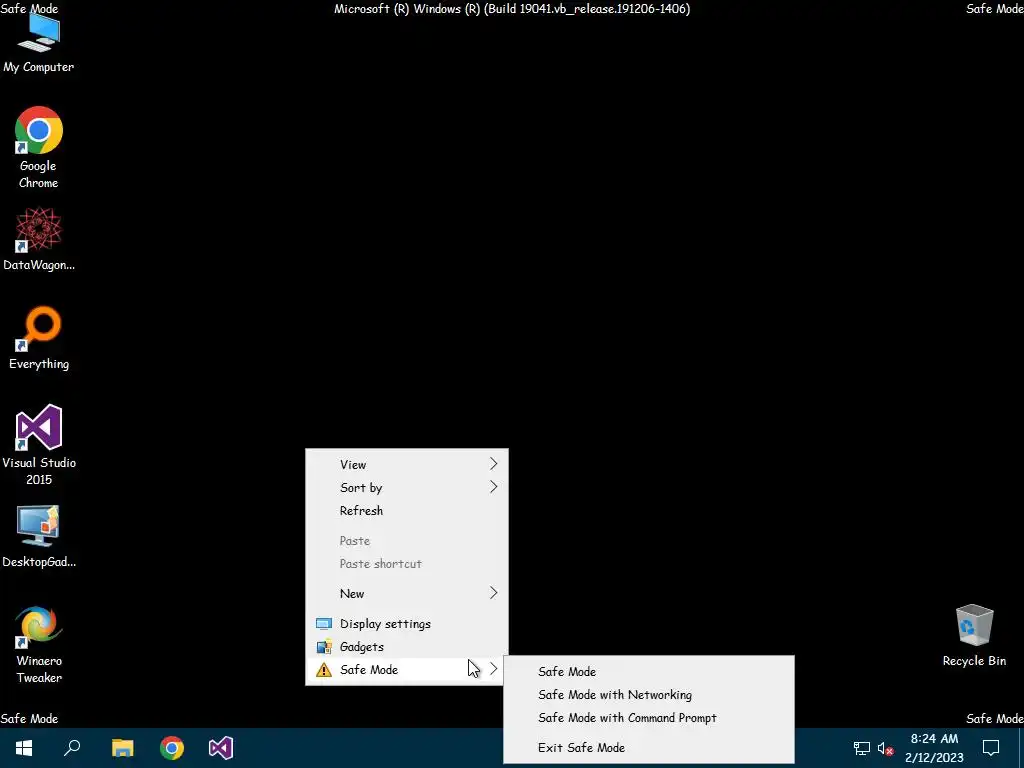
Task: Expand the Sort by submenu
Action: coord(407,487)
